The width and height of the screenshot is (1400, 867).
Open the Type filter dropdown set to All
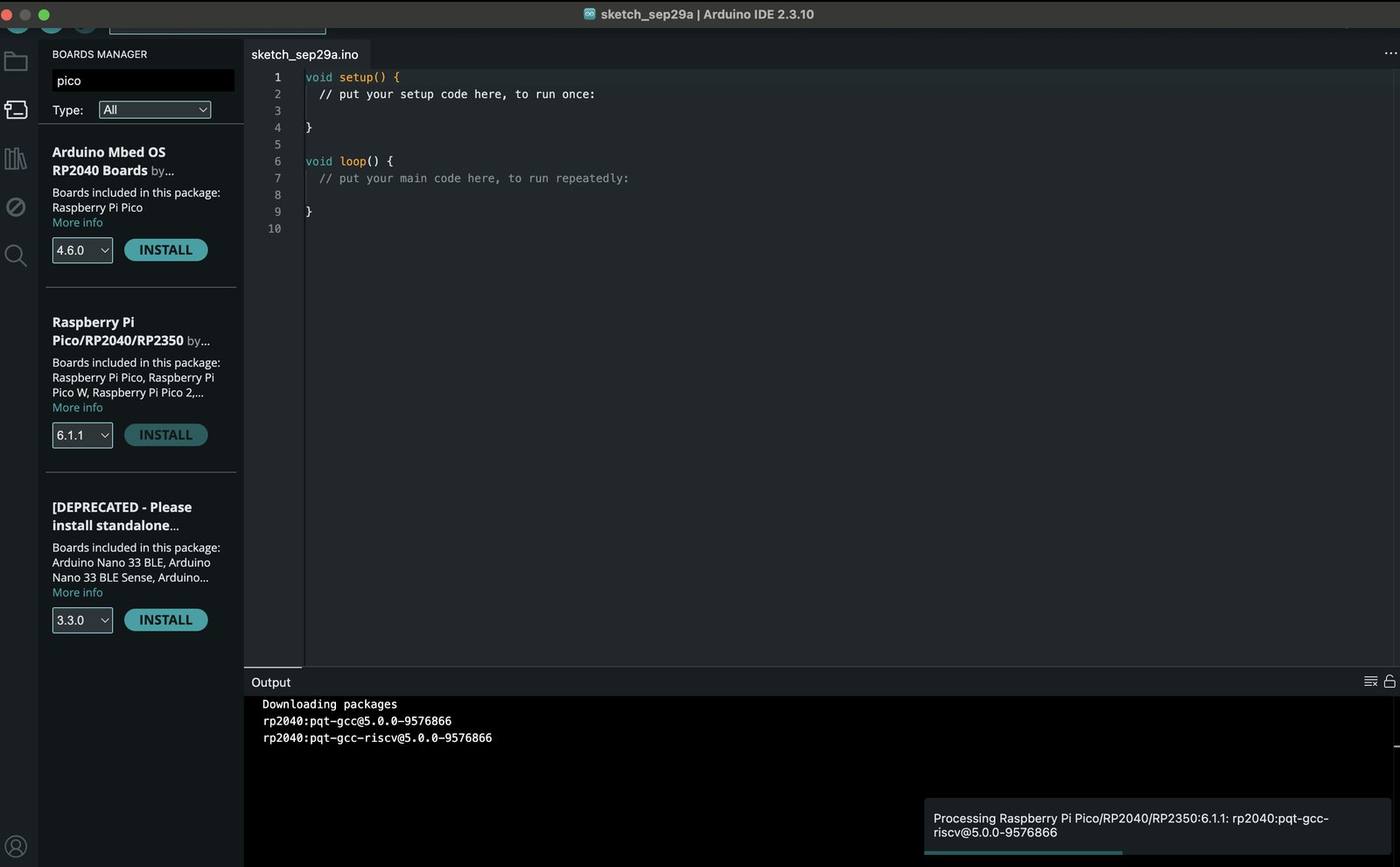[155, 110]
